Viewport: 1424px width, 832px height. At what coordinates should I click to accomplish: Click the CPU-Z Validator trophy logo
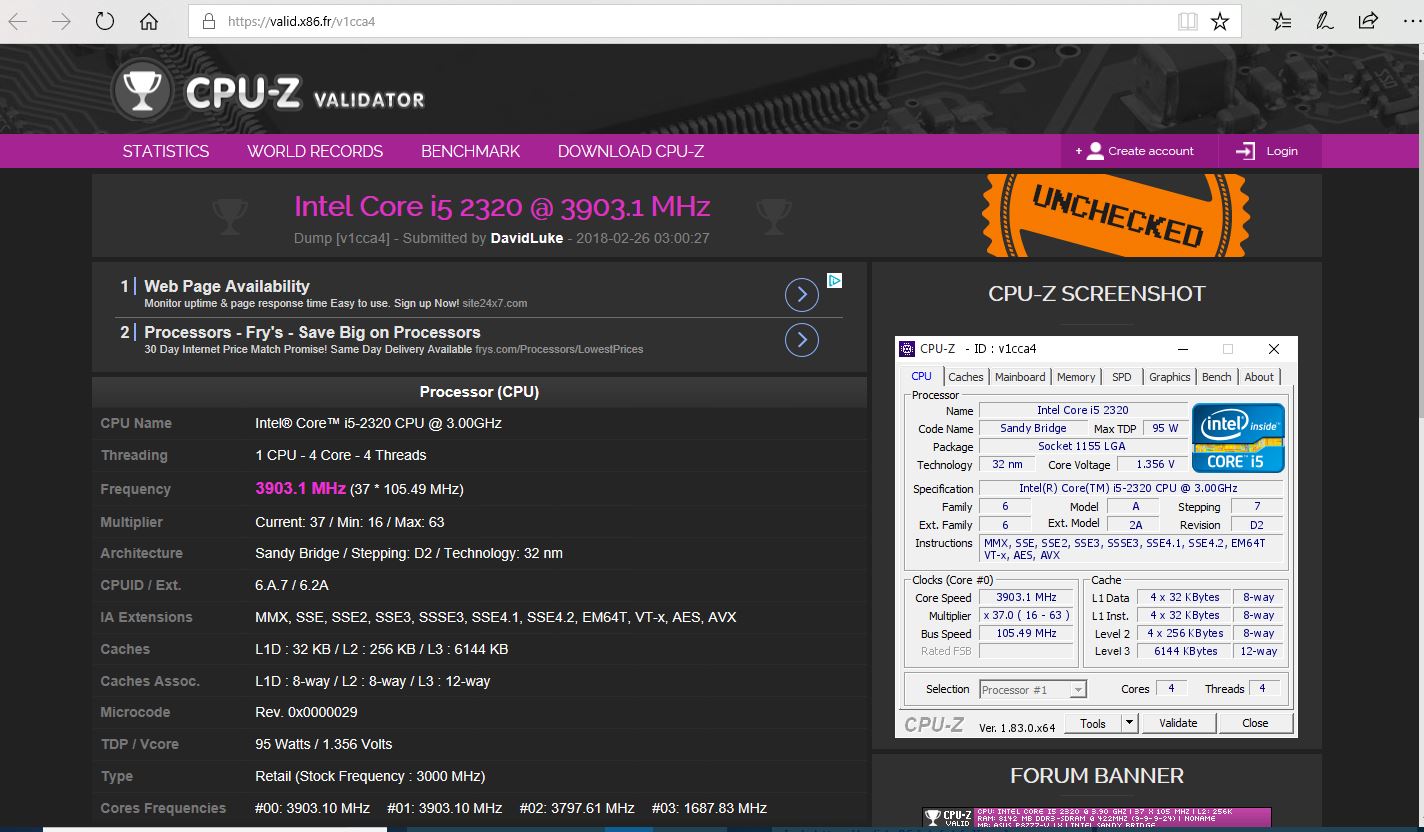144,91
